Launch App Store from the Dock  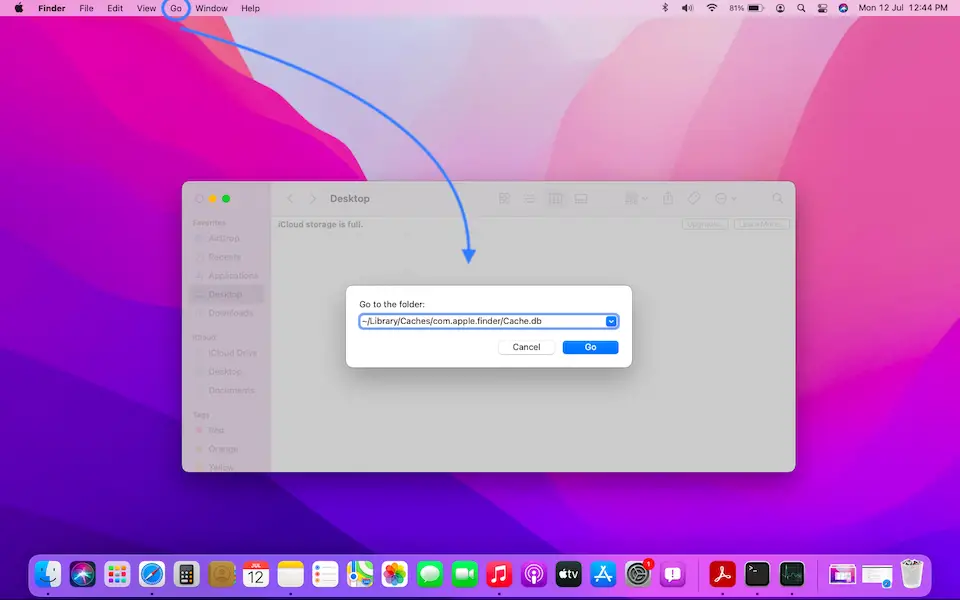coord(603,574)
